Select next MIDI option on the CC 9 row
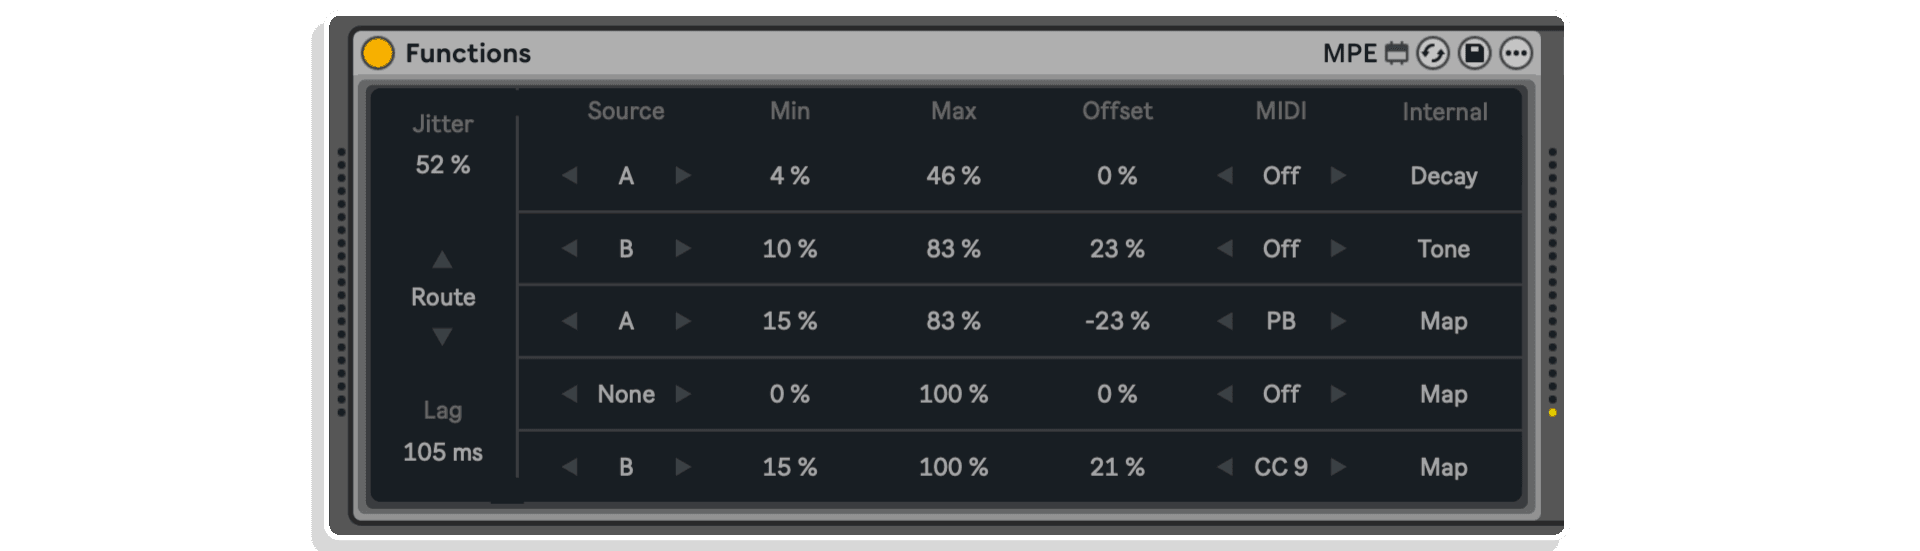1920x551 pixels. (1338, 467)
